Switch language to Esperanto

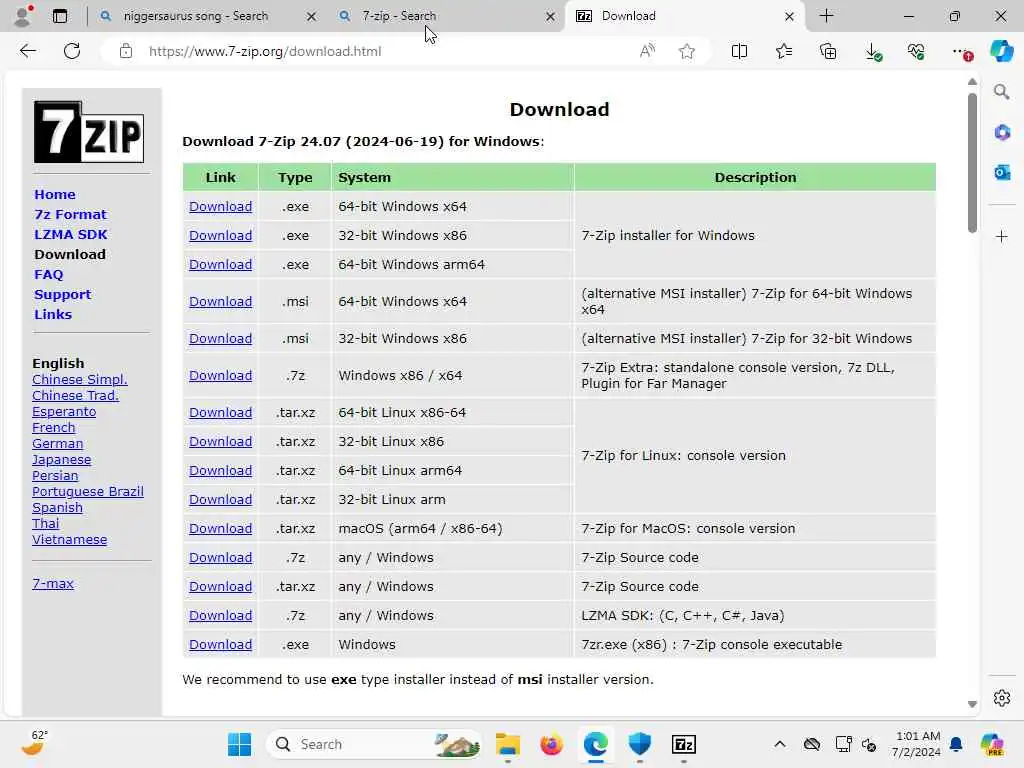pyautogui.click(x=64, y=411)
